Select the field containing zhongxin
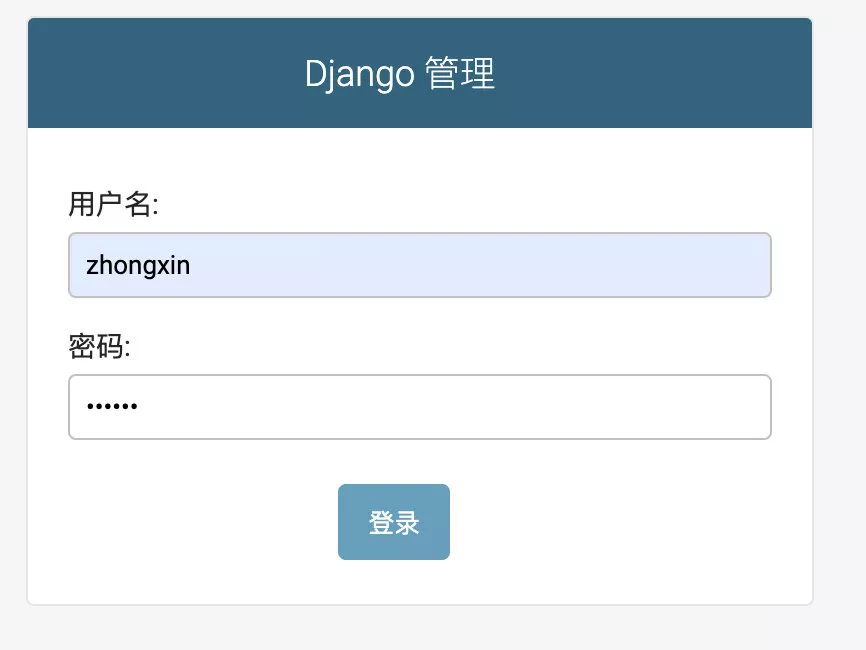The width and height of the screenshot is (866, 650). tap(419, 265)
